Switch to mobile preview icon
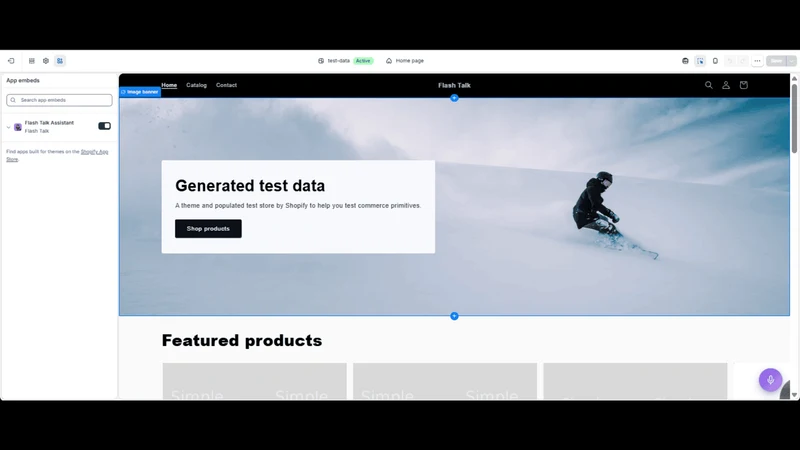Image resolution: width=800 pixels, height=450 pixels. [715, 61]
